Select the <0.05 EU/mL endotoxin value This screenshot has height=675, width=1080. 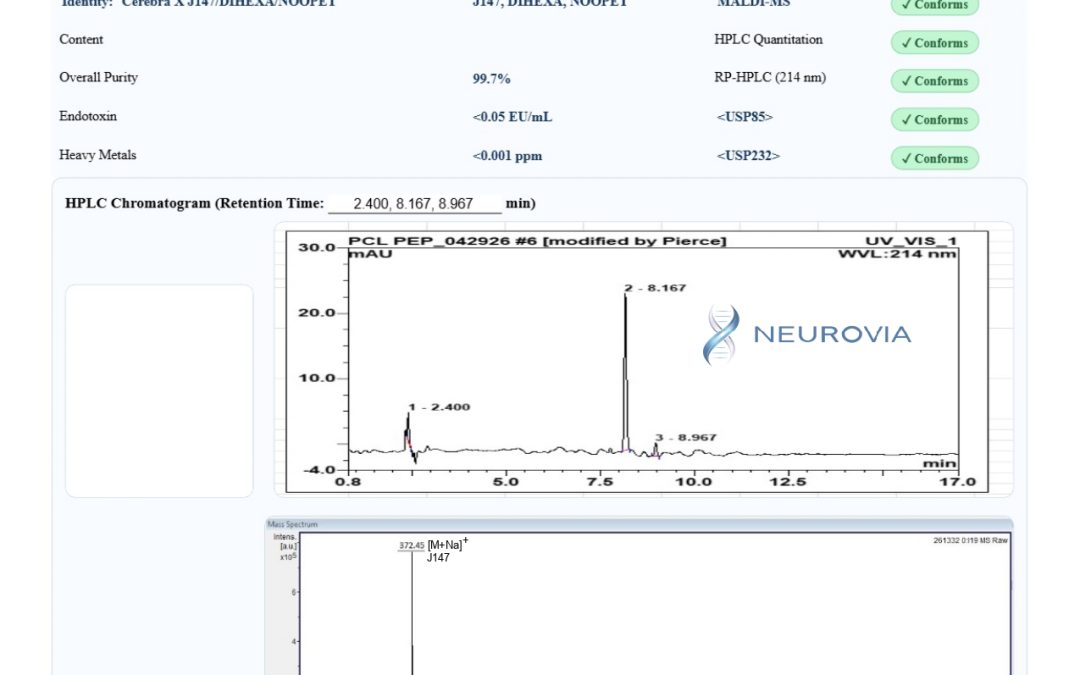pyautogui.click(x=512, y=117)
